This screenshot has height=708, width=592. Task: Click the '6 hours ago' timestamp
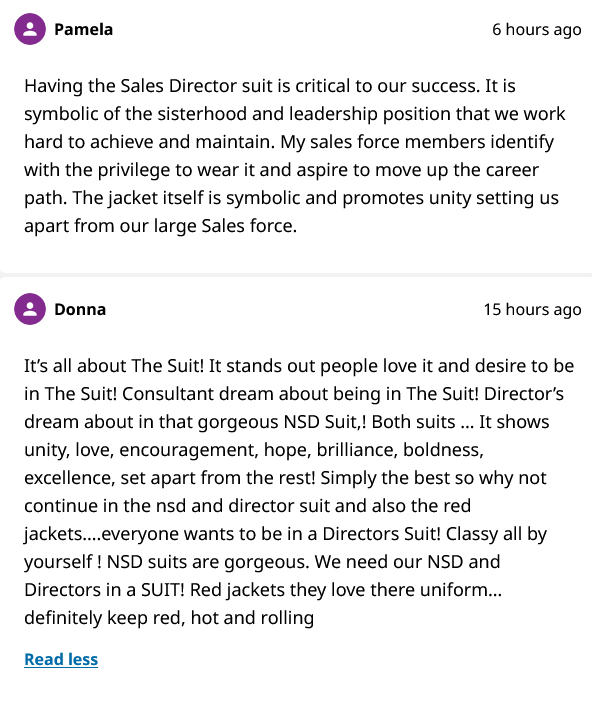(536, 29)
